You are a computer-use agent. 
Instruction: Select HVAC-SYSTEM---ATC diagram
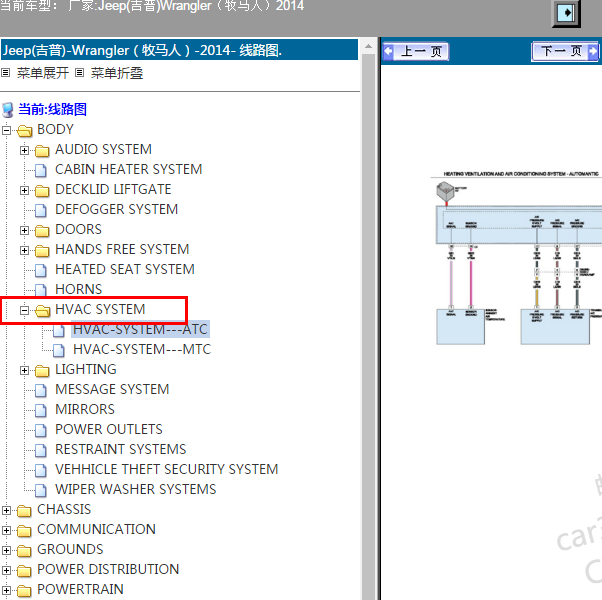[x=141, y=329]
